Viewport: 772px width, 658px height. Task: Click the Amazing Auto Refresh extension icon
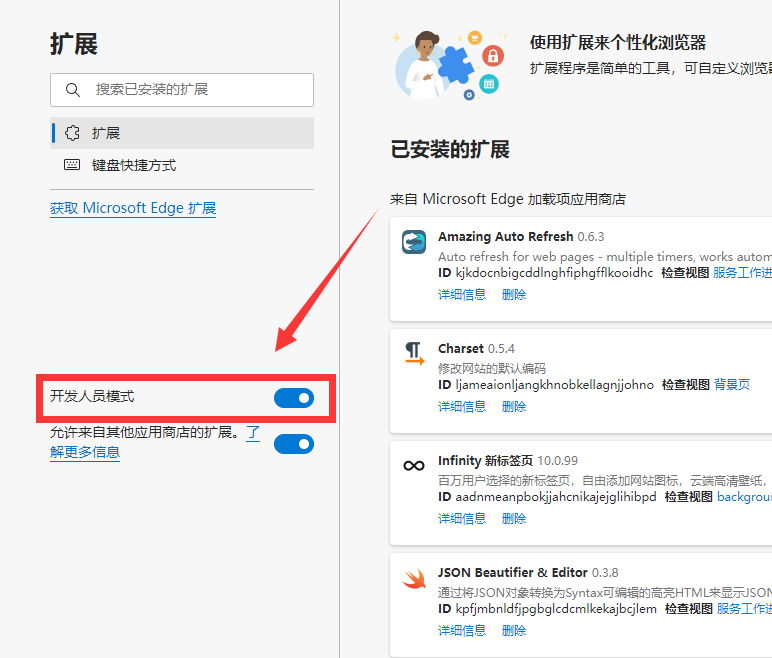click(414, 242)
